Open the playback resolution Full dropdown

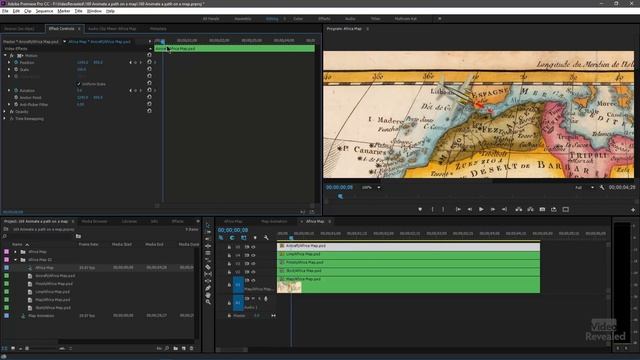[584, 187]
